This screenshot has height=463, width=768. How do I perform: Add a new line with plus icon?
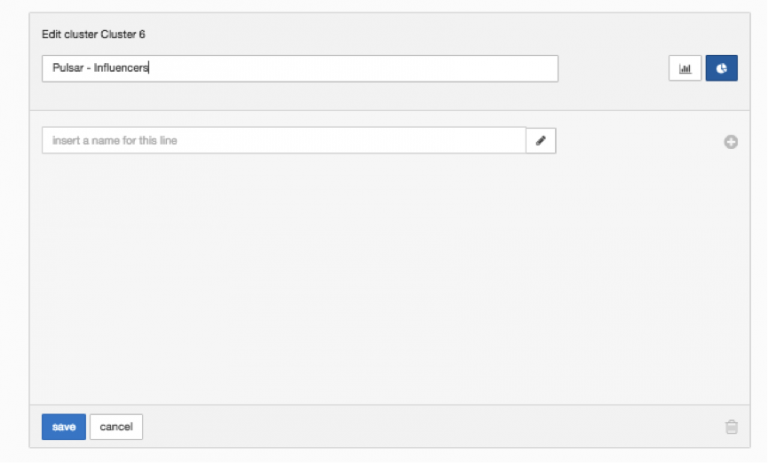point(731,142)
